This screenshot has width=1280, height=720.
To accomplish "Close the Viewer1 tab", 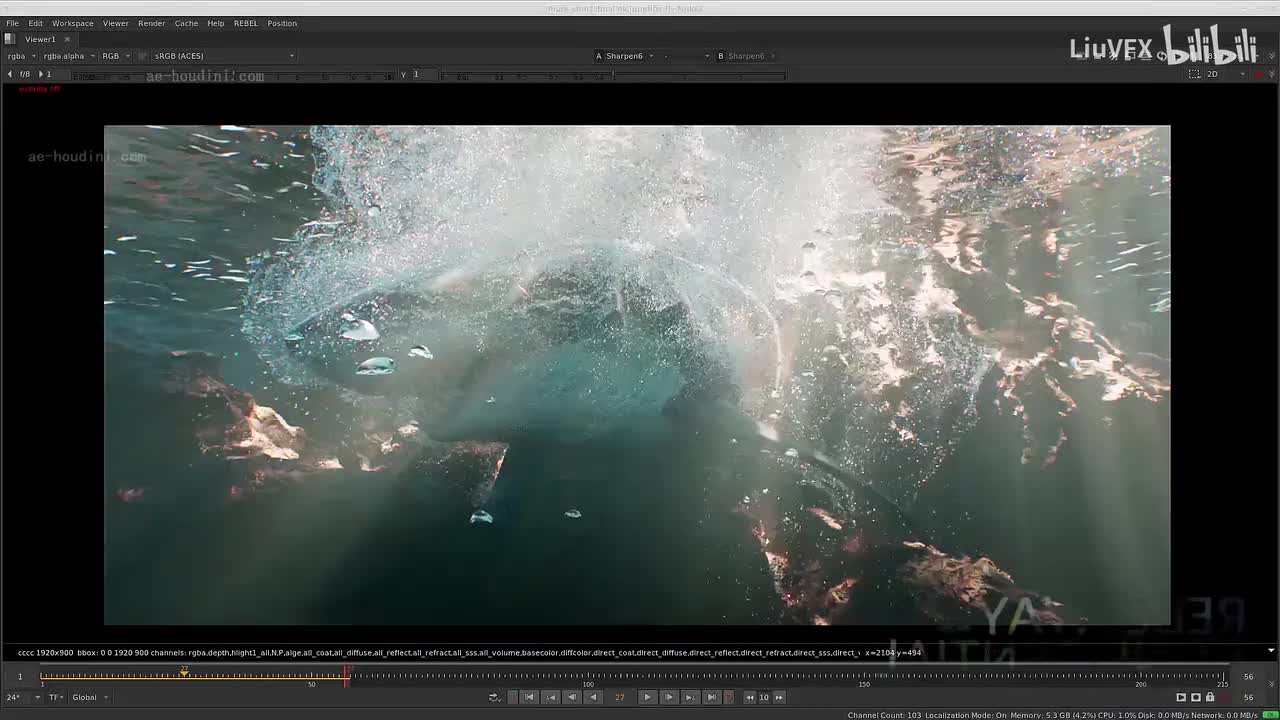I will pyautogui.click(x=67, y=39).
